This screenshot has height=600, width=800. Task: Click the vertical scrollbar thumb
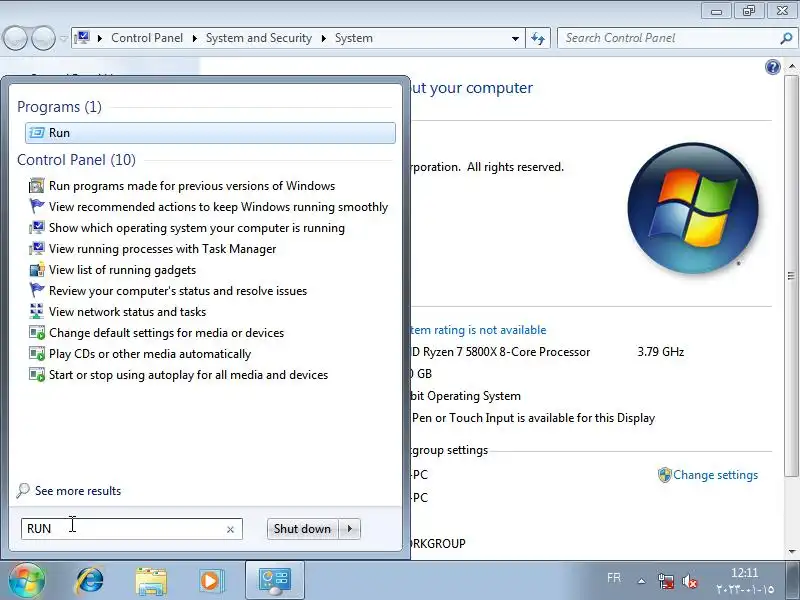coord(791,276)
